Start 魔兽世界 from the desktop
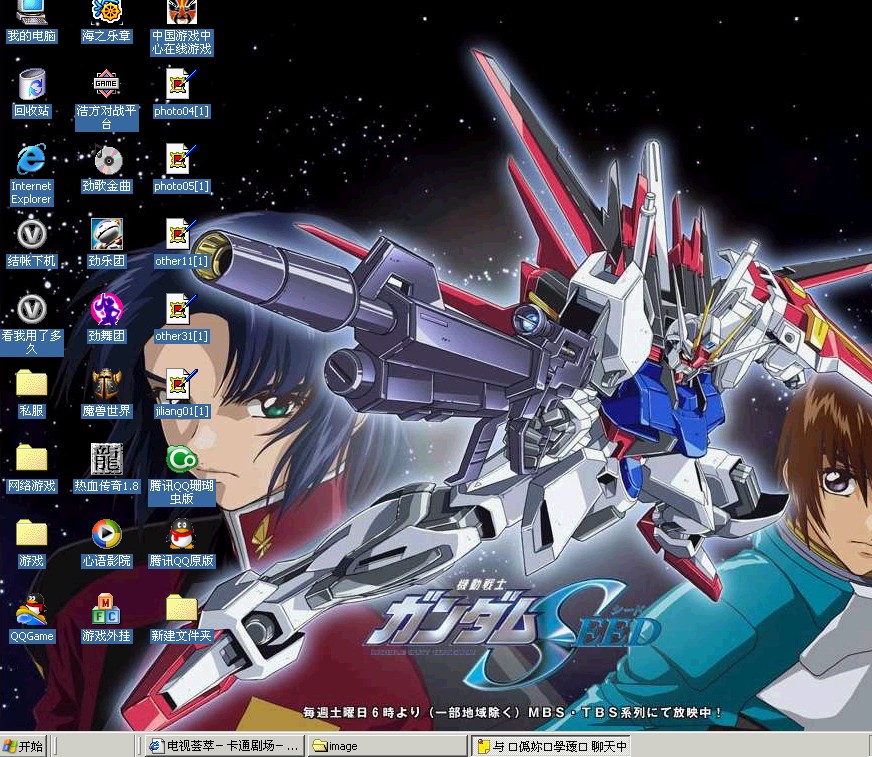This screenshot has width=872, height=757. click(106, 385)
